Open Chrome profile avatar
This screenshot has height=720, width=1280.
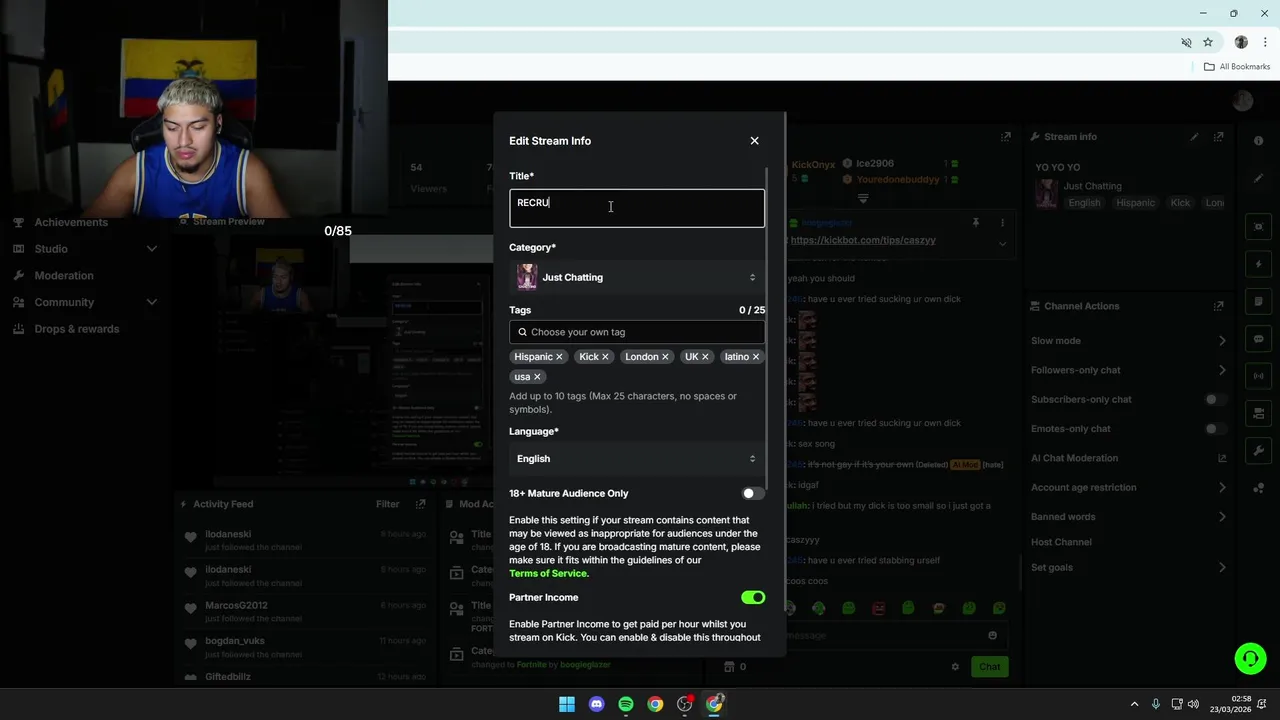[x=1241, y=42]
